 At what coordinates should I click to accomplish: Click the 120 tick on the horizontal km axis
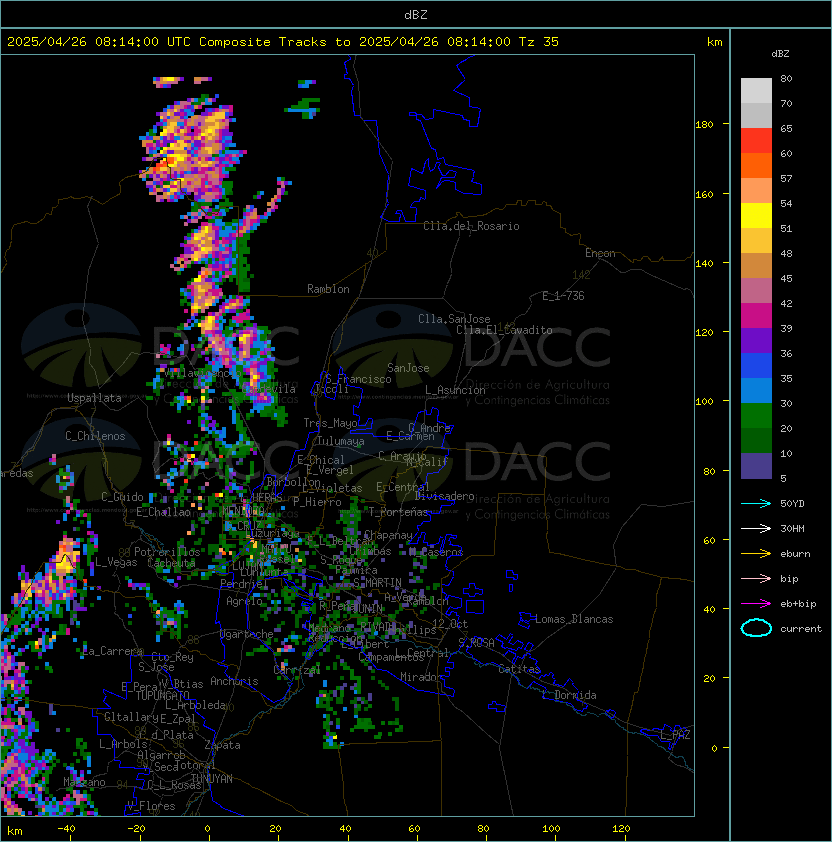621,829
